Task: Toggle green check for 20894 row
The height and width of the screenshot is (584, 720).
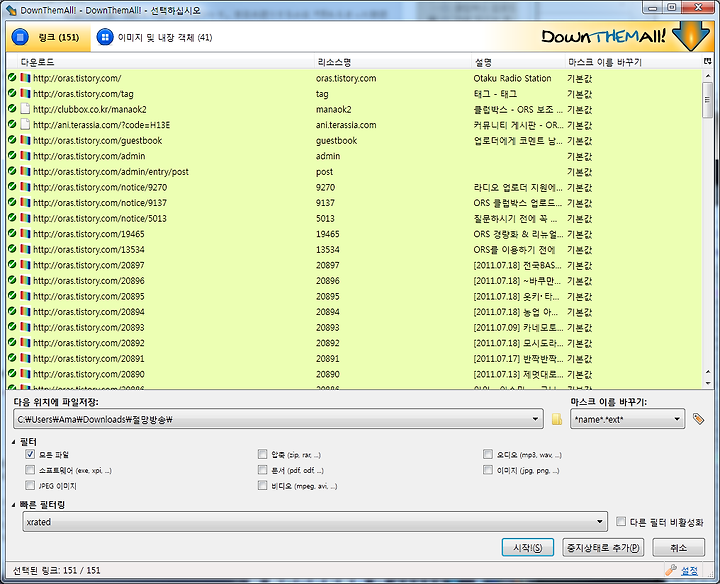Action: point(12,311)
